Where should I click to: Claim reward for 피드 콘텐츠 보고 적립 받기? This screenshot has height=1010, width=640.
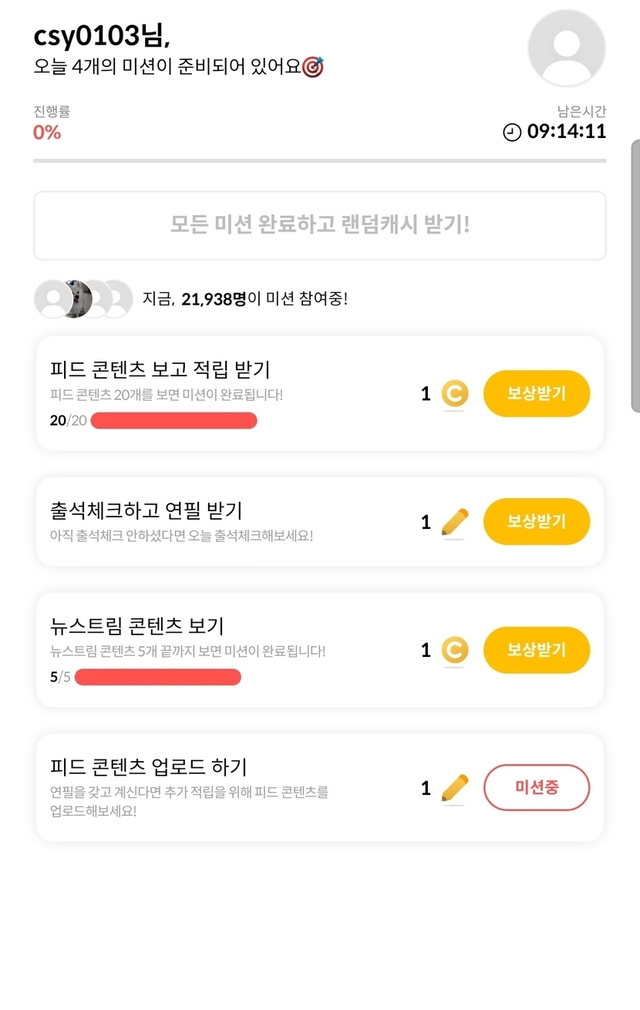coord(536,394)
